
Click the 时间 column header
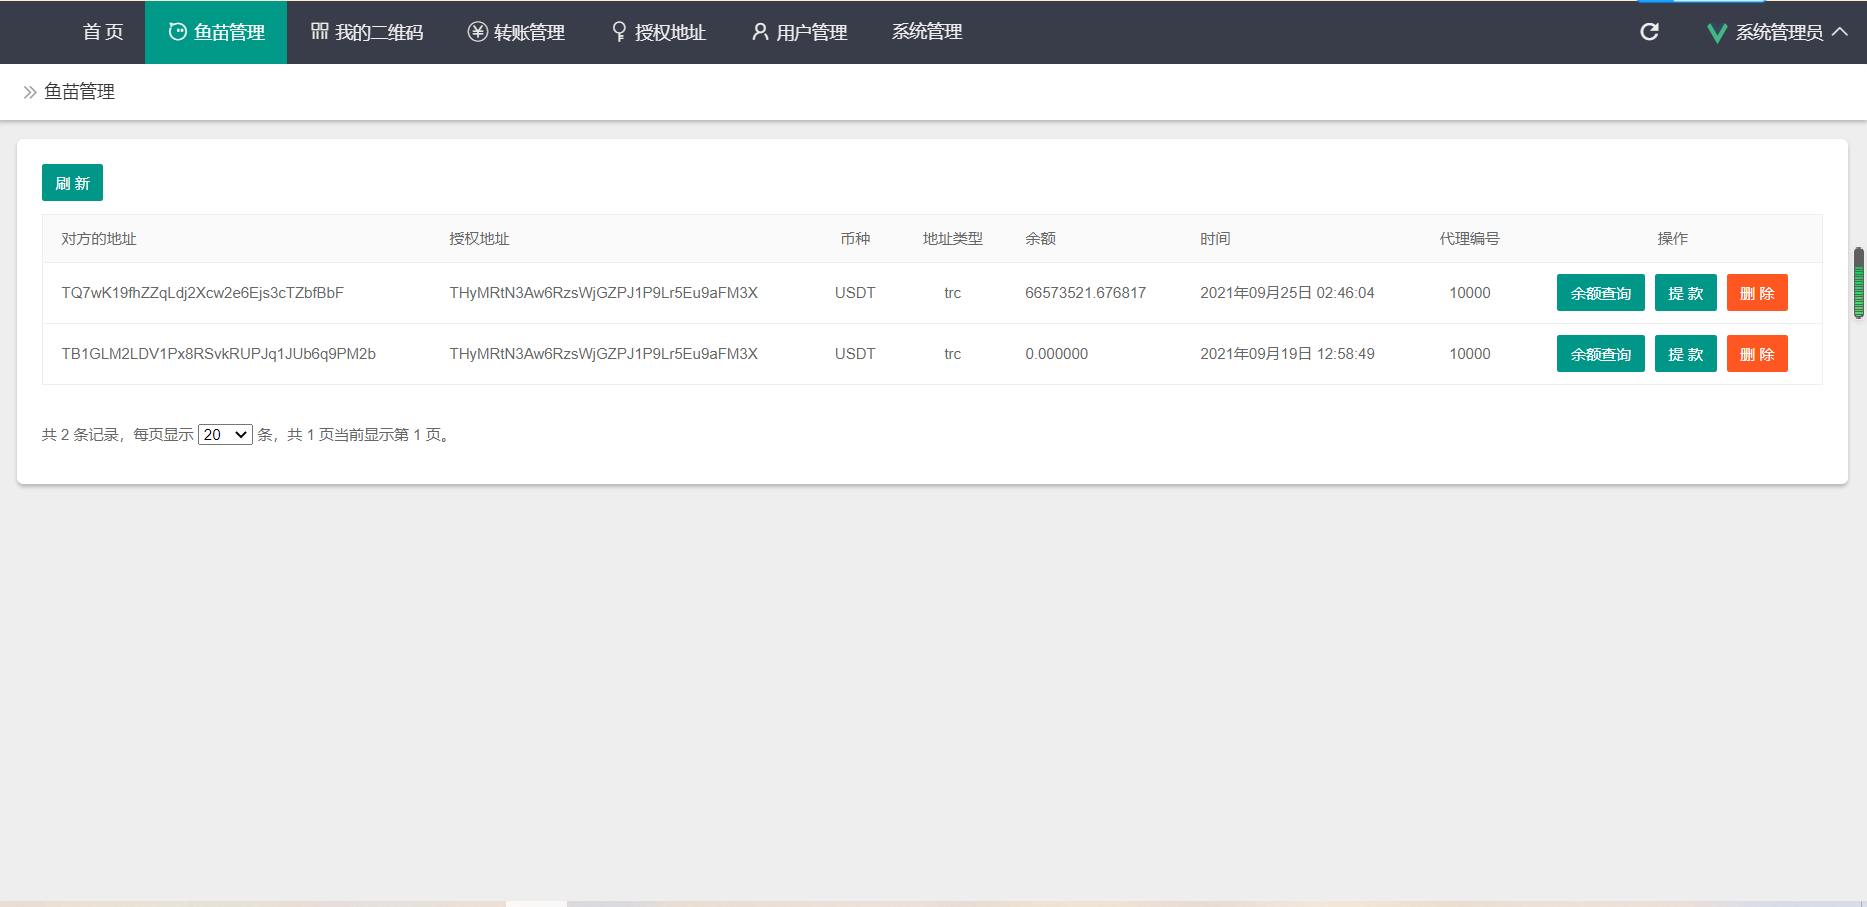1215,239
